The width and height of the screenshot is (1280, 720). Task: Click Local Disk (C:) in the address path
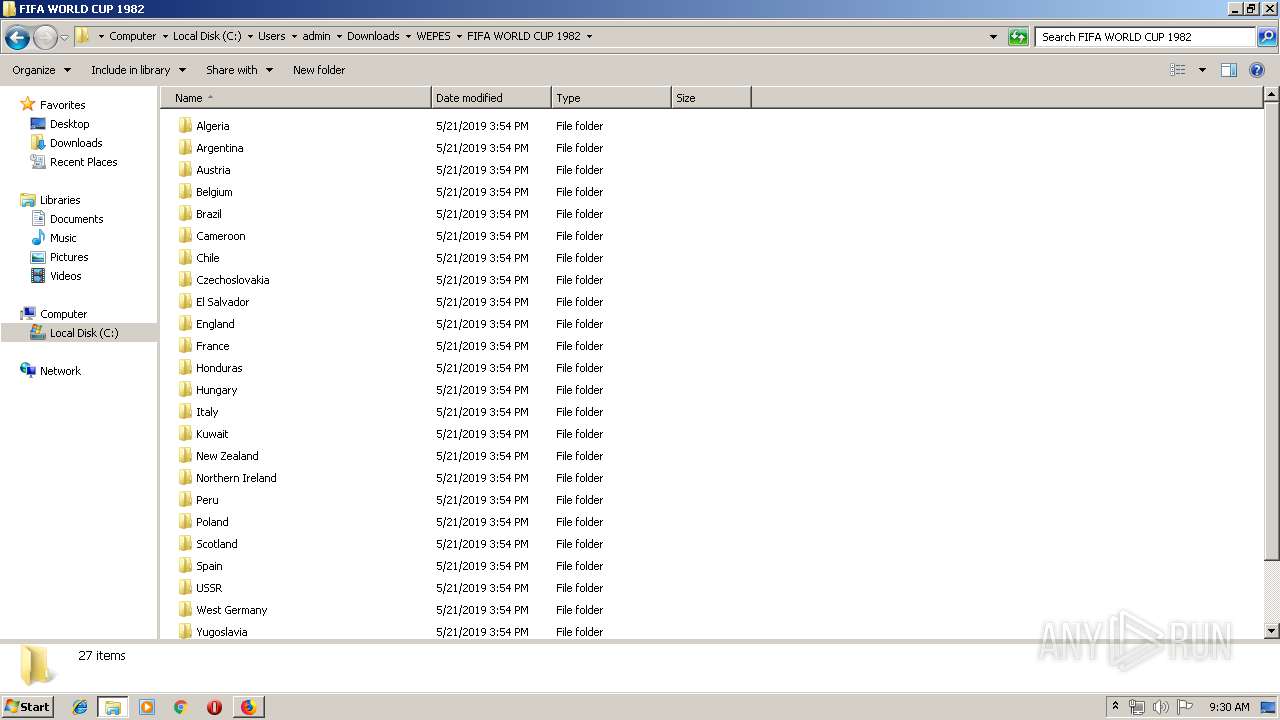[207, 36]
